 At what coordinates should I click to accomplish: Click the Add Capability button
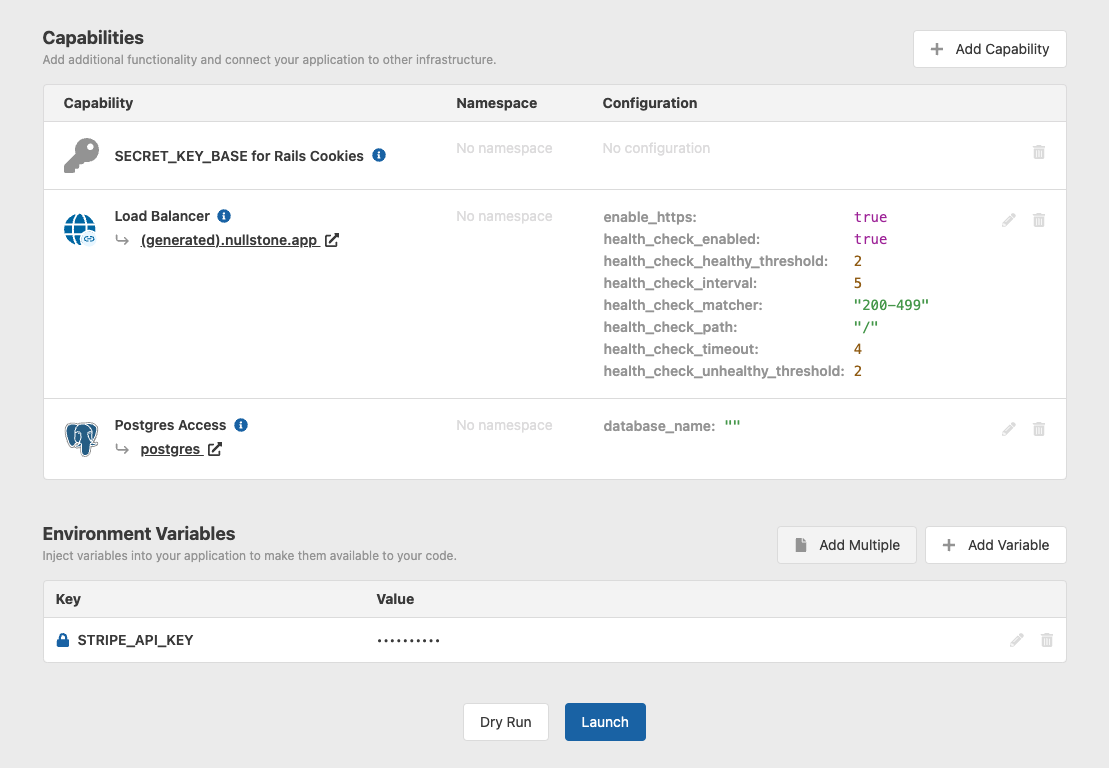tap(989, 49)
